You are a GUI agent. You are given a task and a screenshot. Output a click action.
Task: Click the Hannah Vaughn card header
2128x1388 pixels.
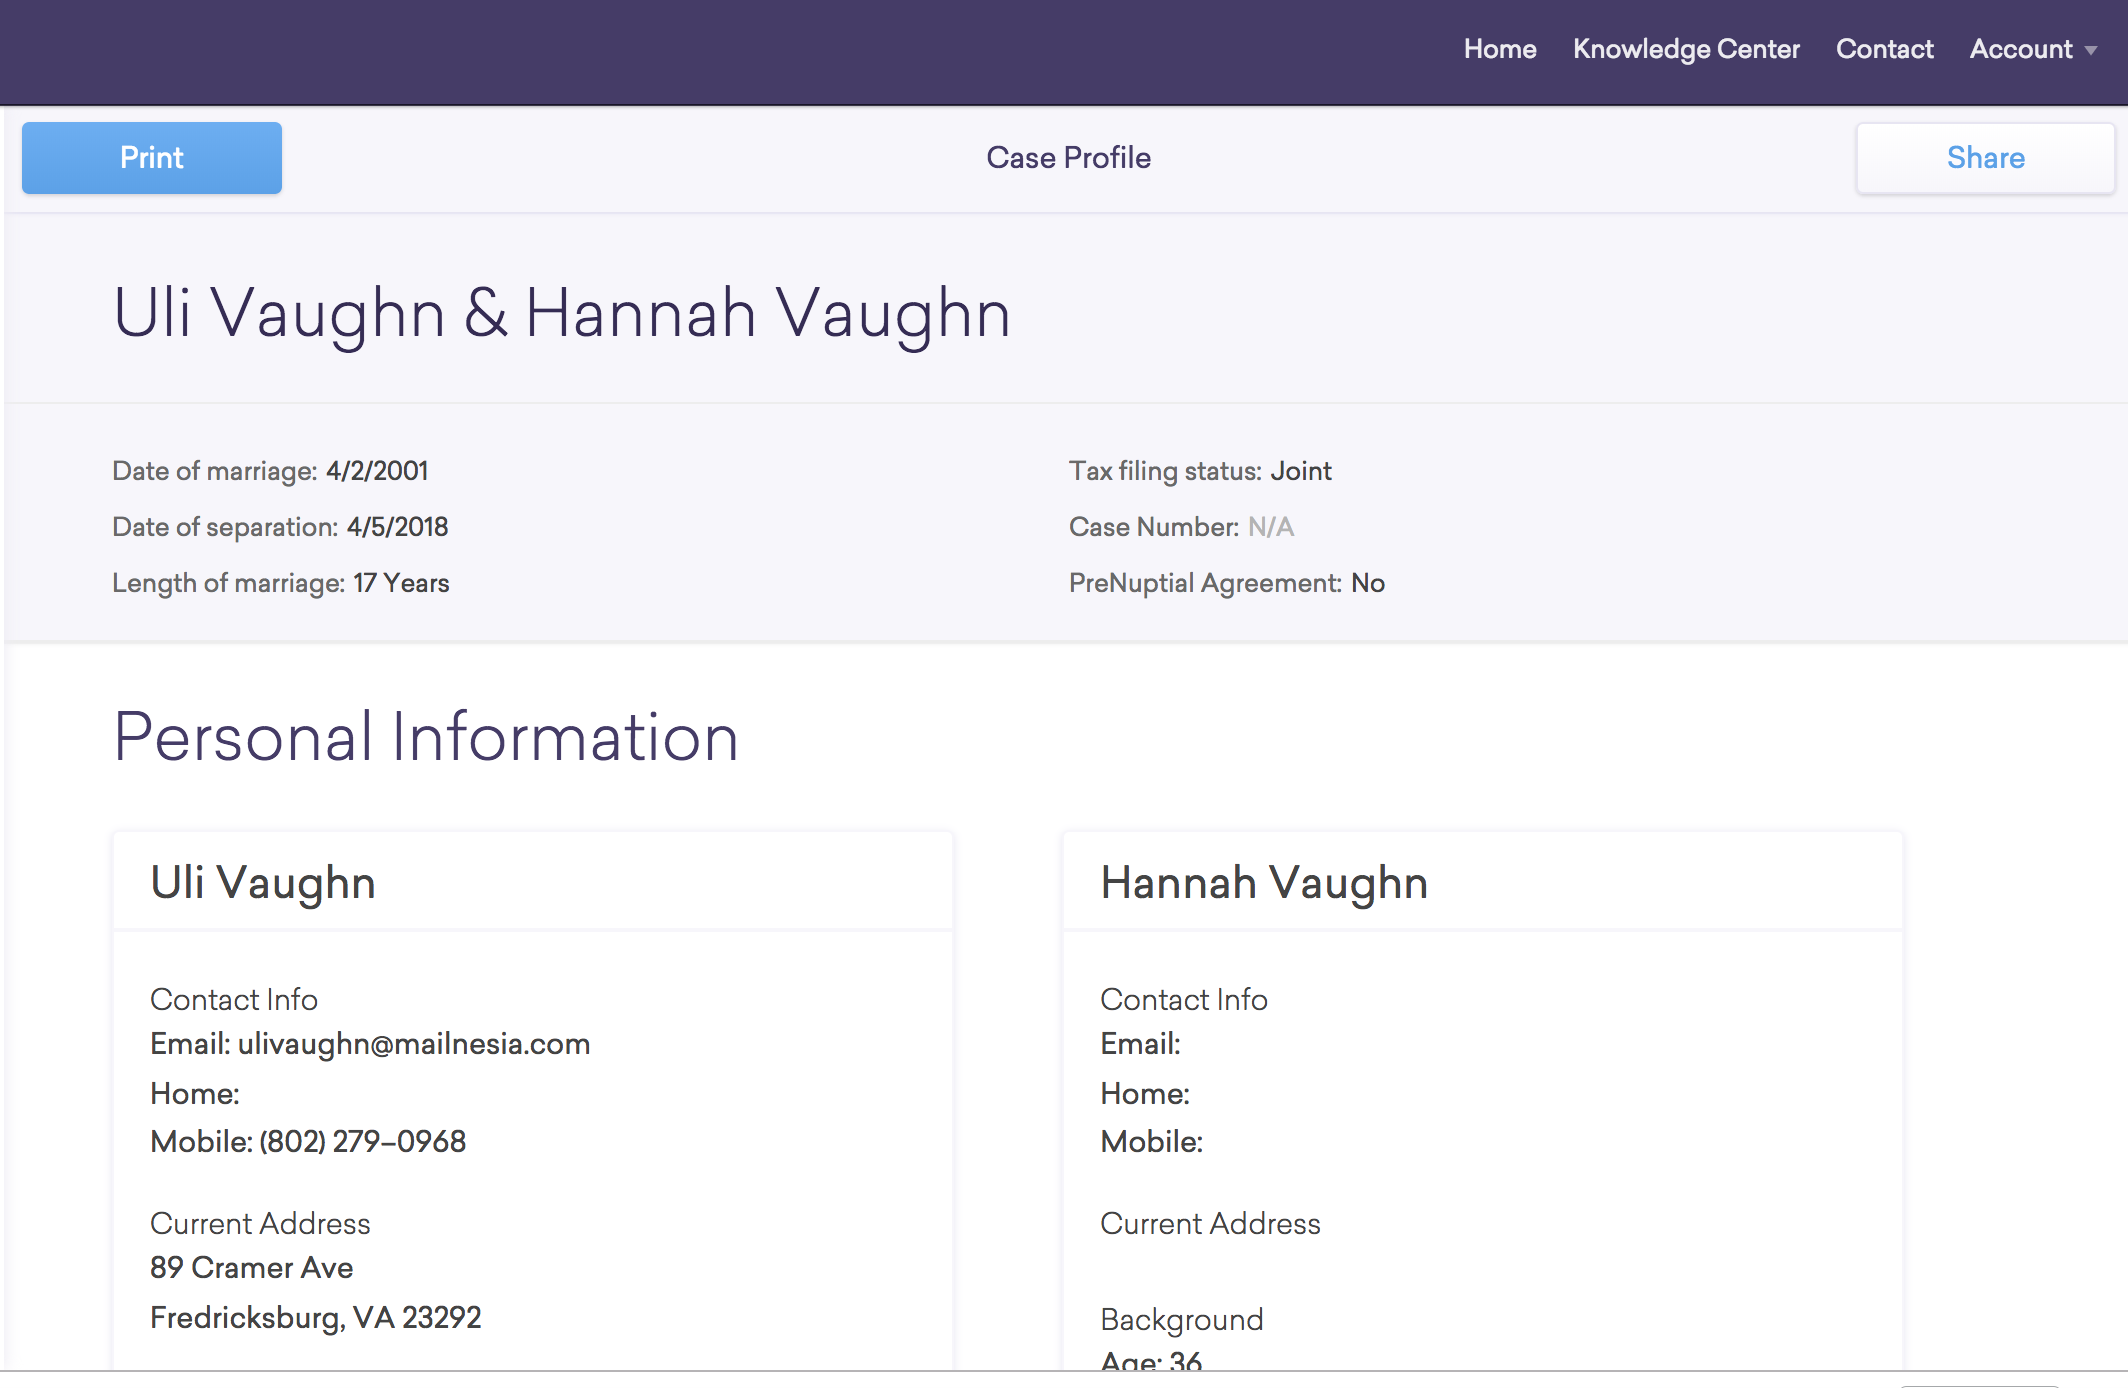point(1483,882)
